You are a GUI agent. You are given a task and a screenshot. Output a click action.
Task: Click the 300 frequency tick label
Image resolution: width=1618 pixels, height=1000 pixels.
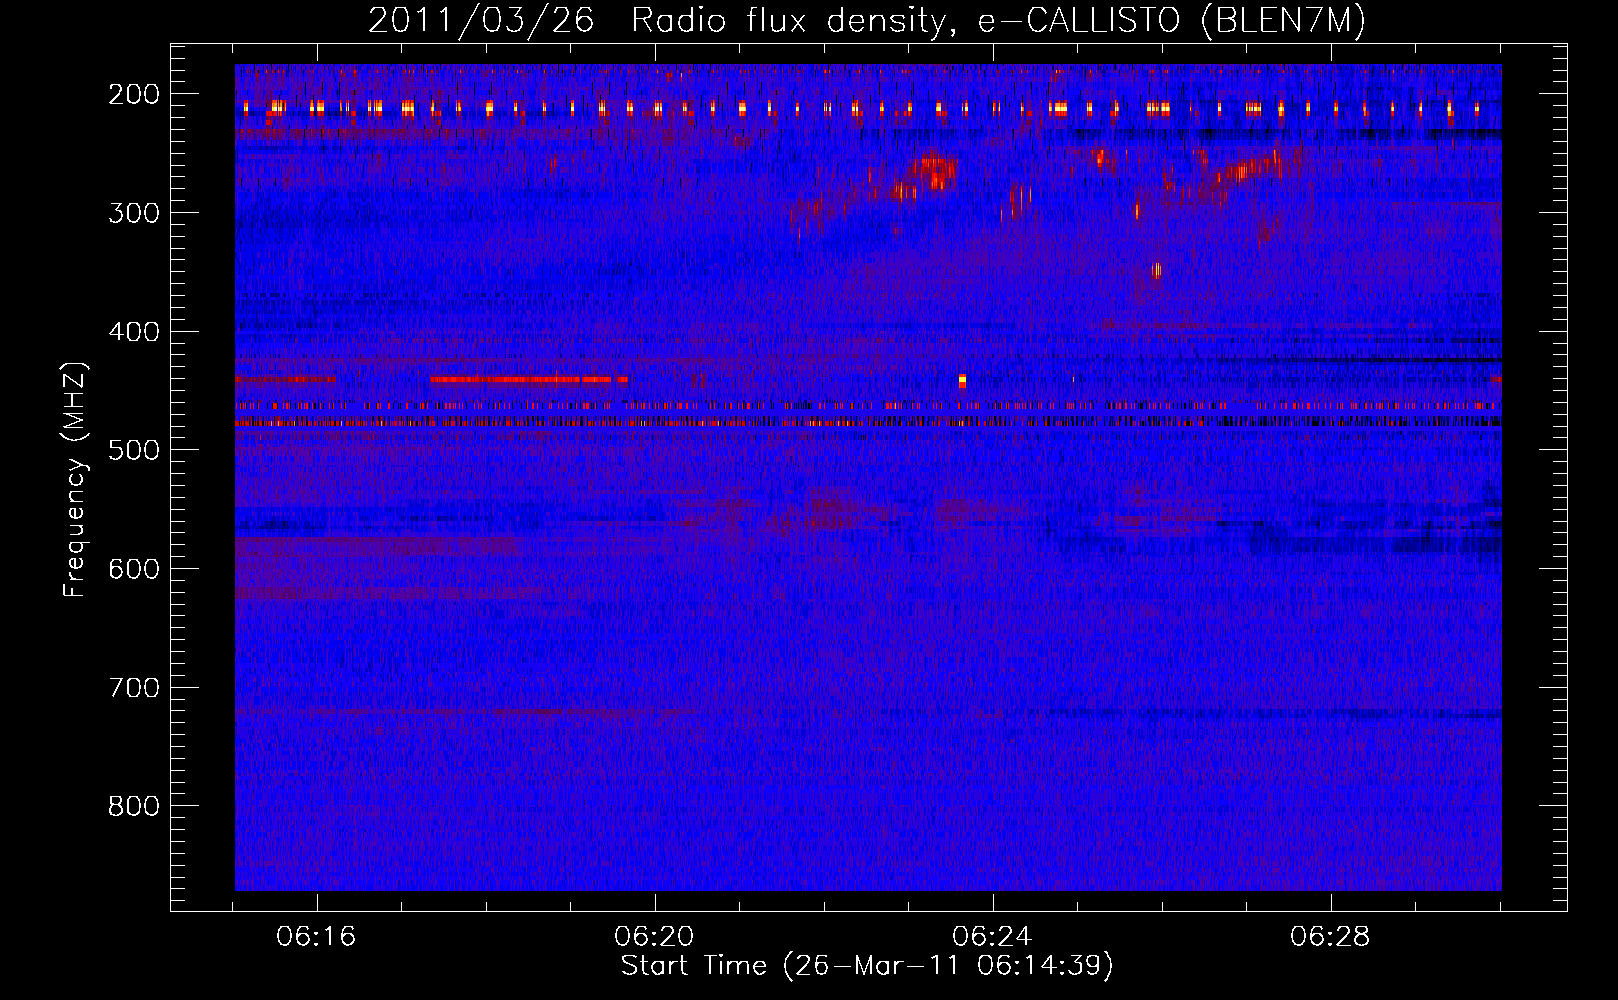pyautogui.click(x=134, y=213)
